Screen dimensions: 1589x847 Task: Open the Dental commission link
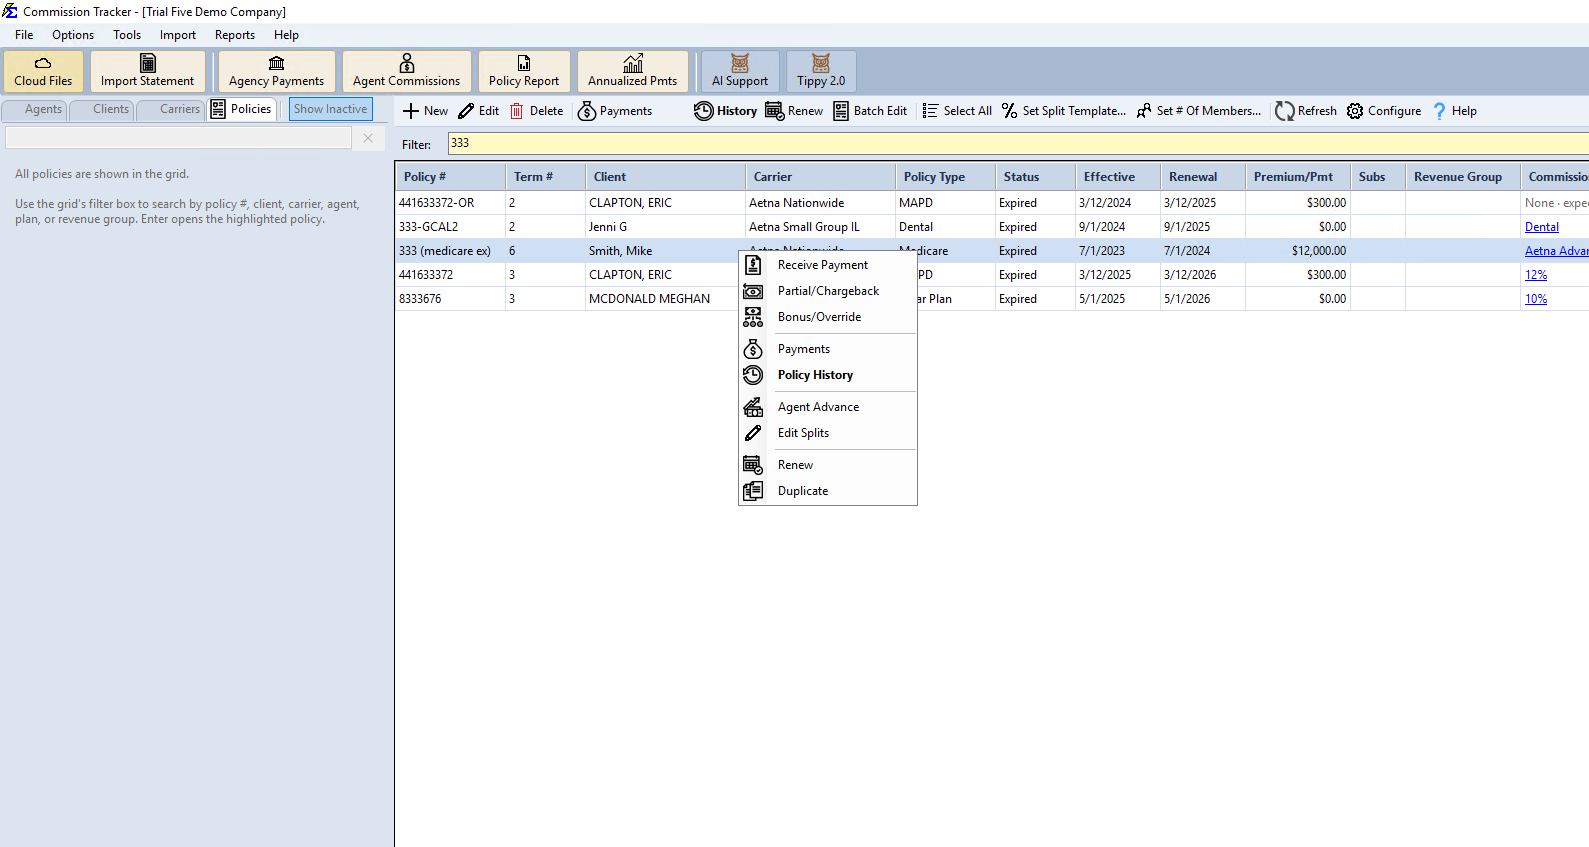tap(1541, 227)
